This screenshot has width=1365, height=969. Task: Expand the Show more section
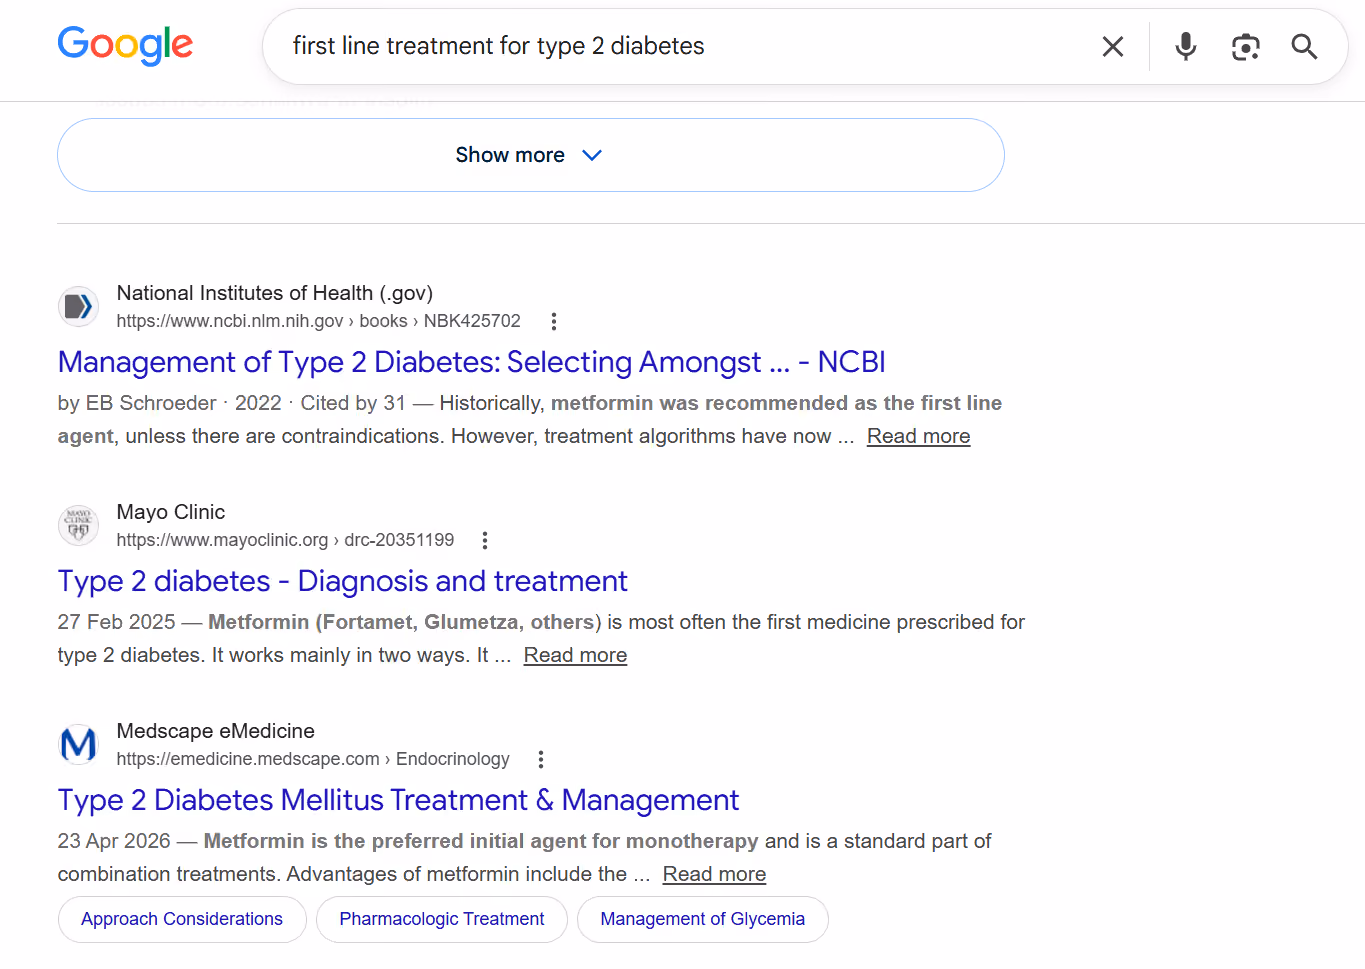point(531,155)
